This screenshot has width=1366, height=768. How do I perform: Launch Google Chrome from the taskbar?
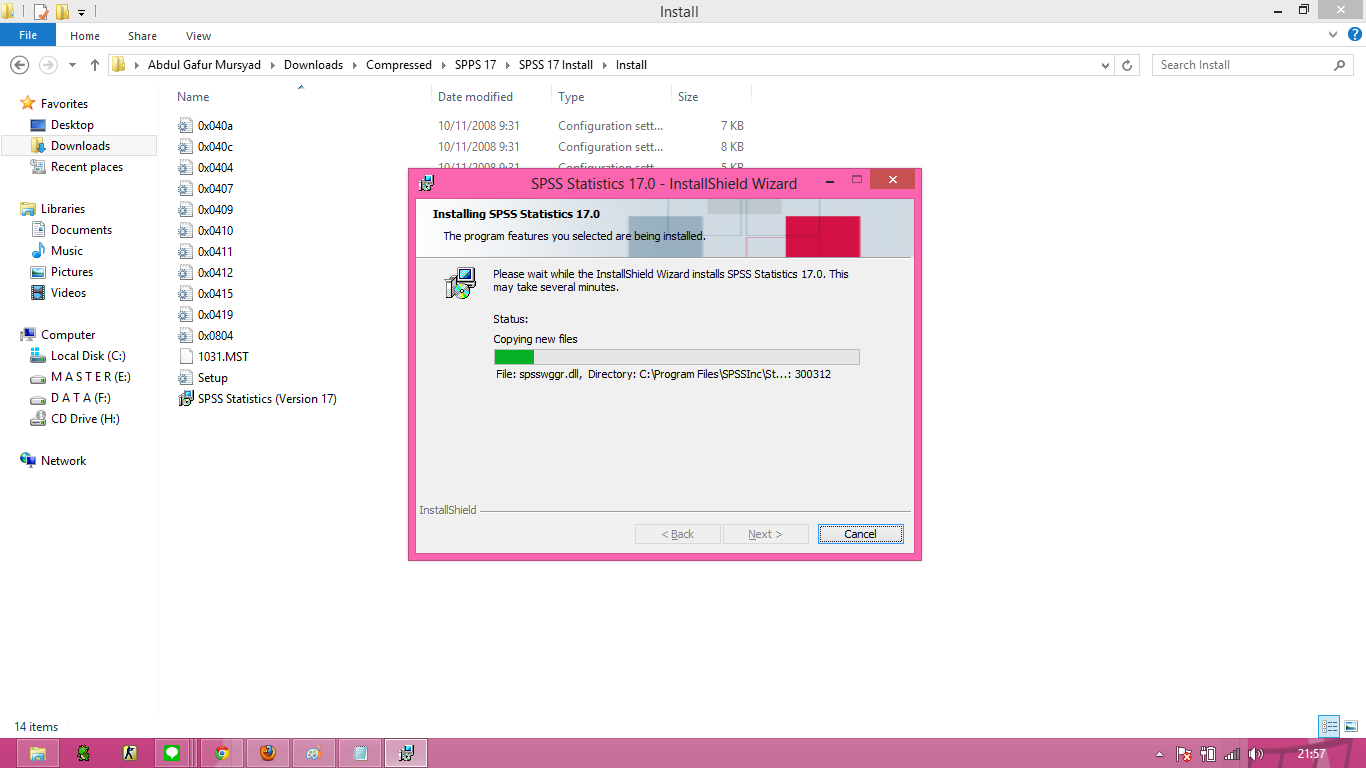221,753
